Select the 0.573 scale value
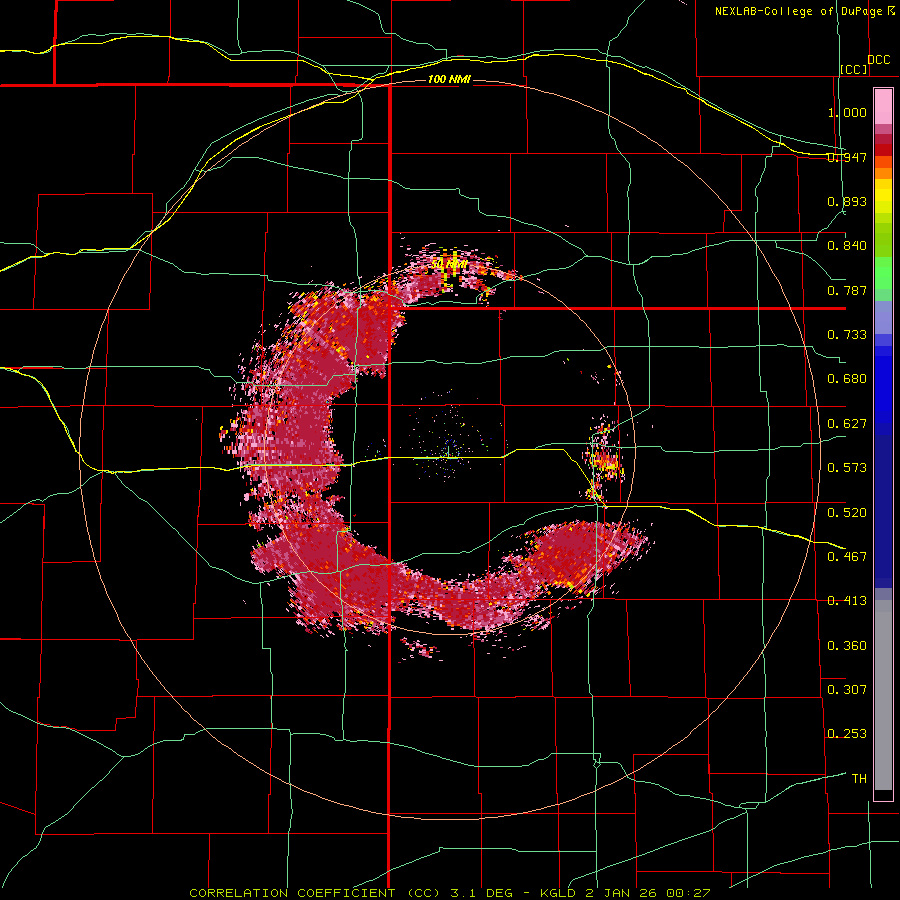The height and width of the screenshot is (900, 900). 847,468
